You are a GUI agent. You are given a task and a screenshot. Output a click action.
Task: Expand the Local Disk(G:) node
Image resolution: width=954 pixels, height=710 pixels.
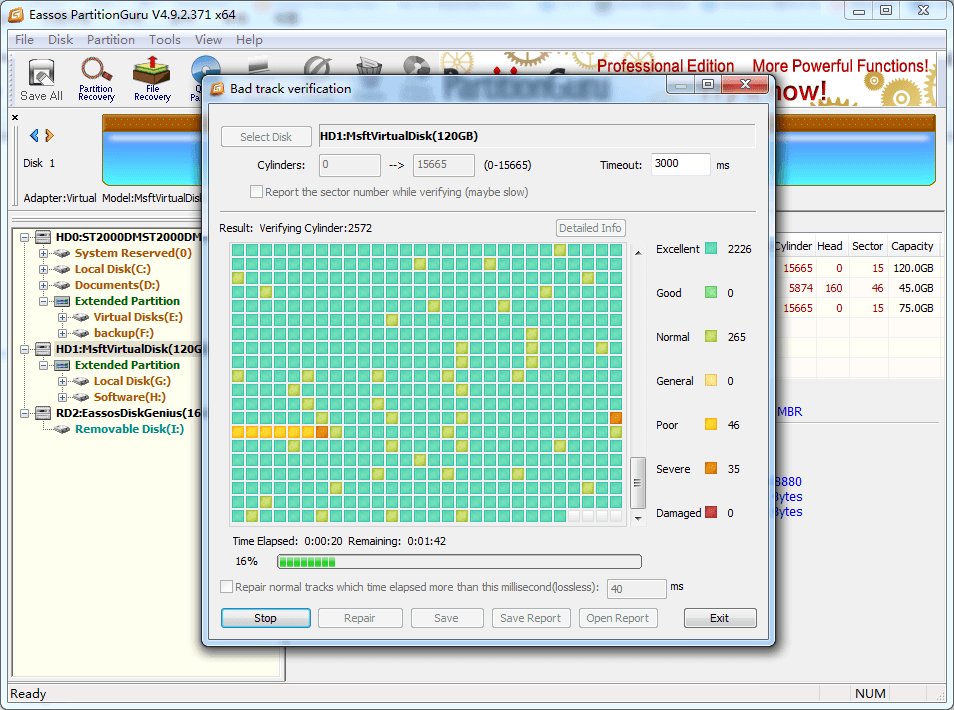click(x=62, y=381)
